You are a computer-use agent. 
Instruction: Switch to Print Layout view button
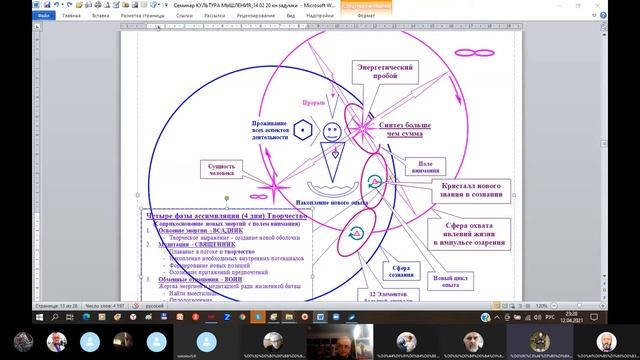pyautogui.click(x=497, y=306)
